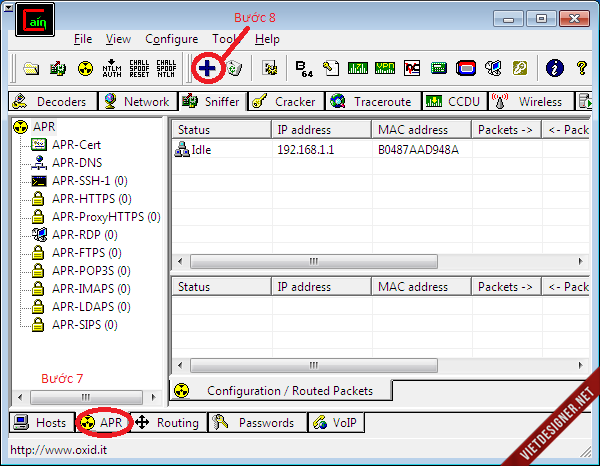This screenshot has height=466, width=600.
Task: Open the Base64 decoder B64 icon
Action: click(x=304, y=69)
